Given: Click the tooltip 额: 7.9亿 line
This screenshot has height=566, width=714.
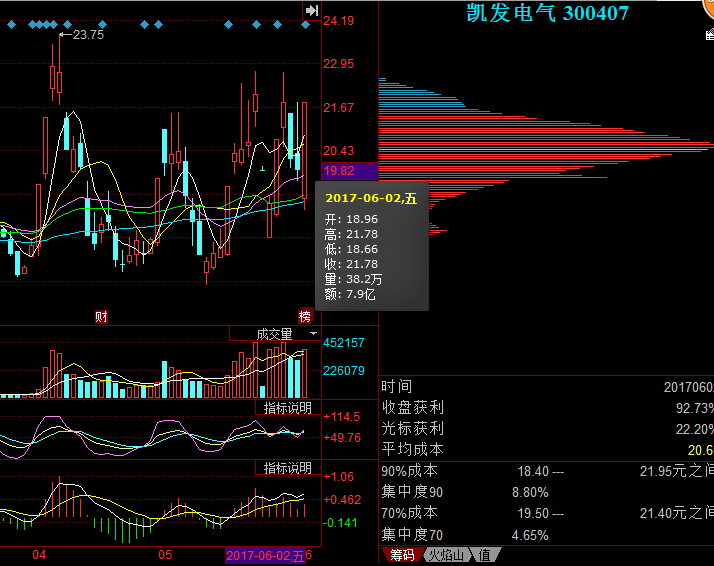Looking at the screenshot, I should tap(350, 294).
